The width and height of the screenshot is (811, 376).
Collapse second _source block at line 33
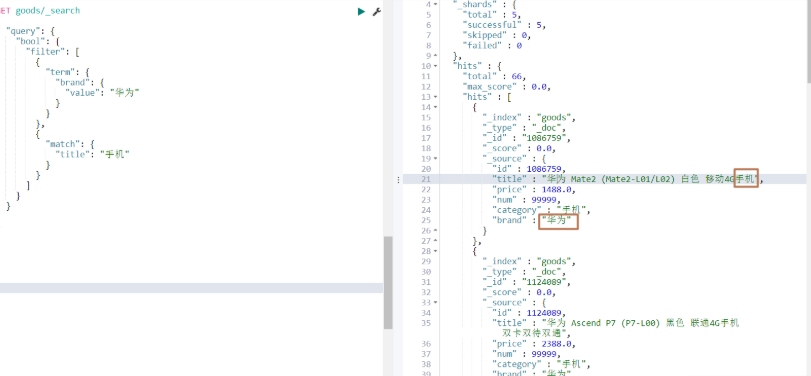point(435,303)
